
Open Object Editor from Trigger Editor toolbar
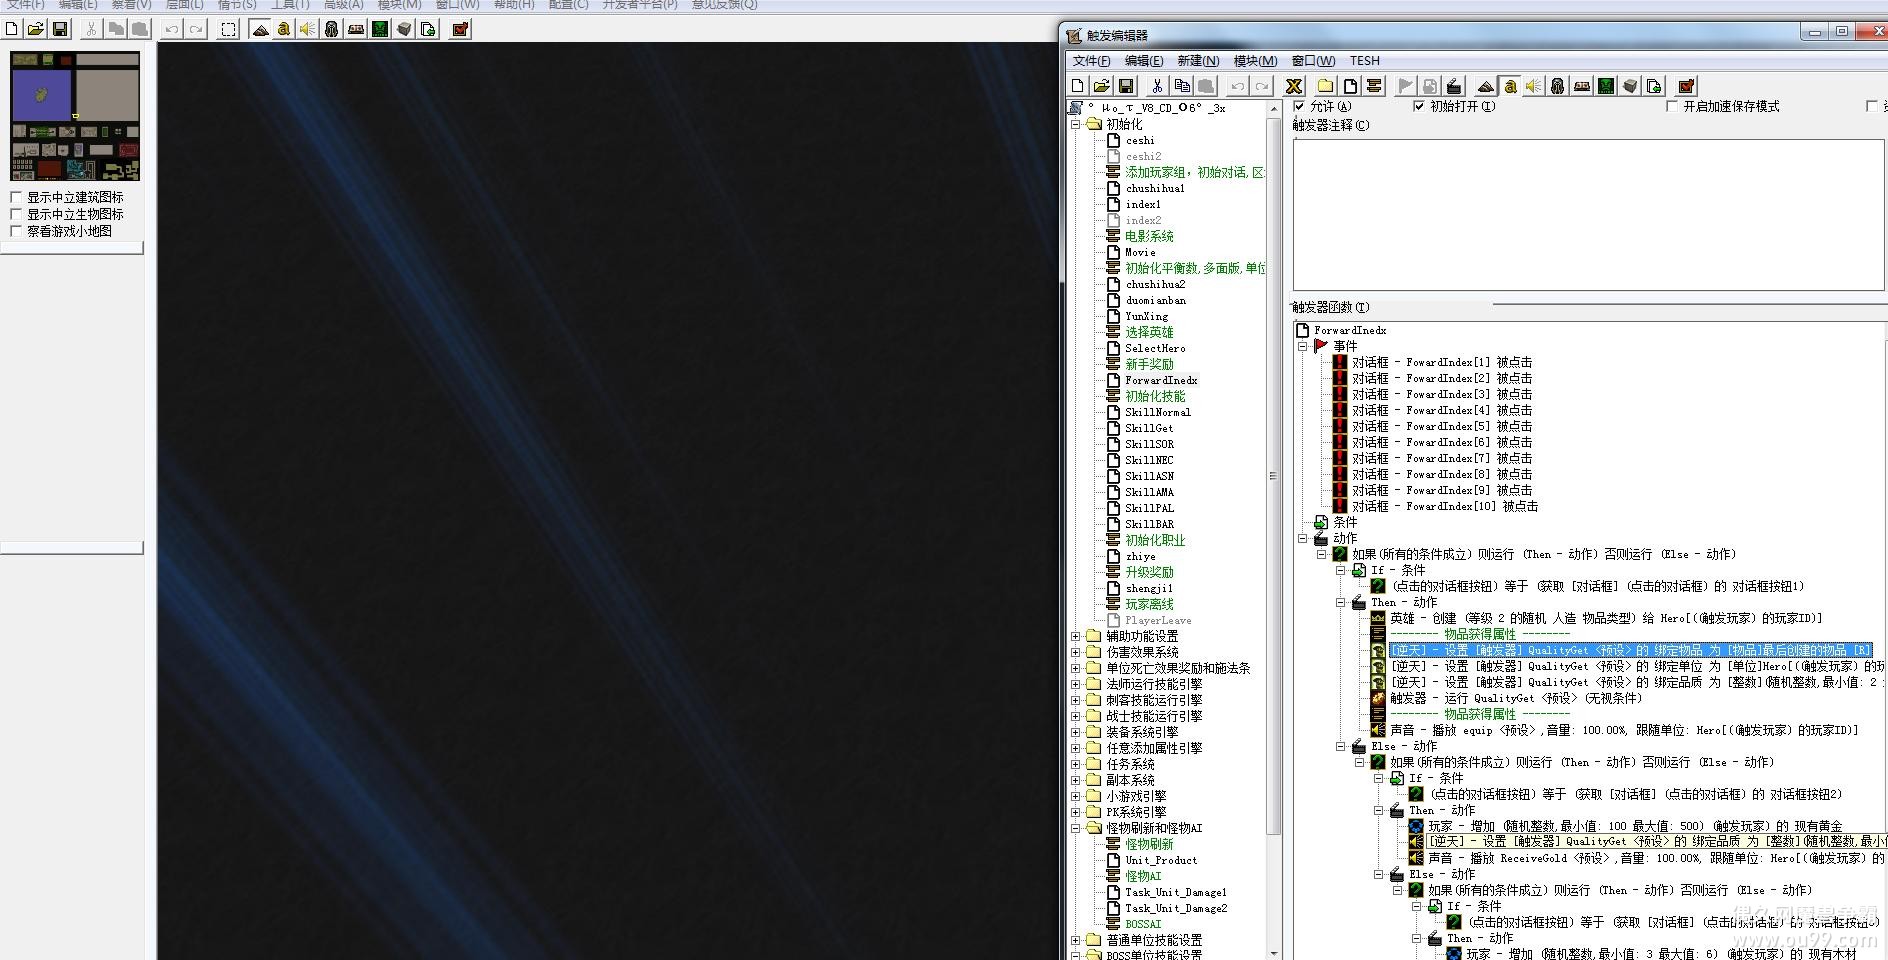click(1558, 86)
